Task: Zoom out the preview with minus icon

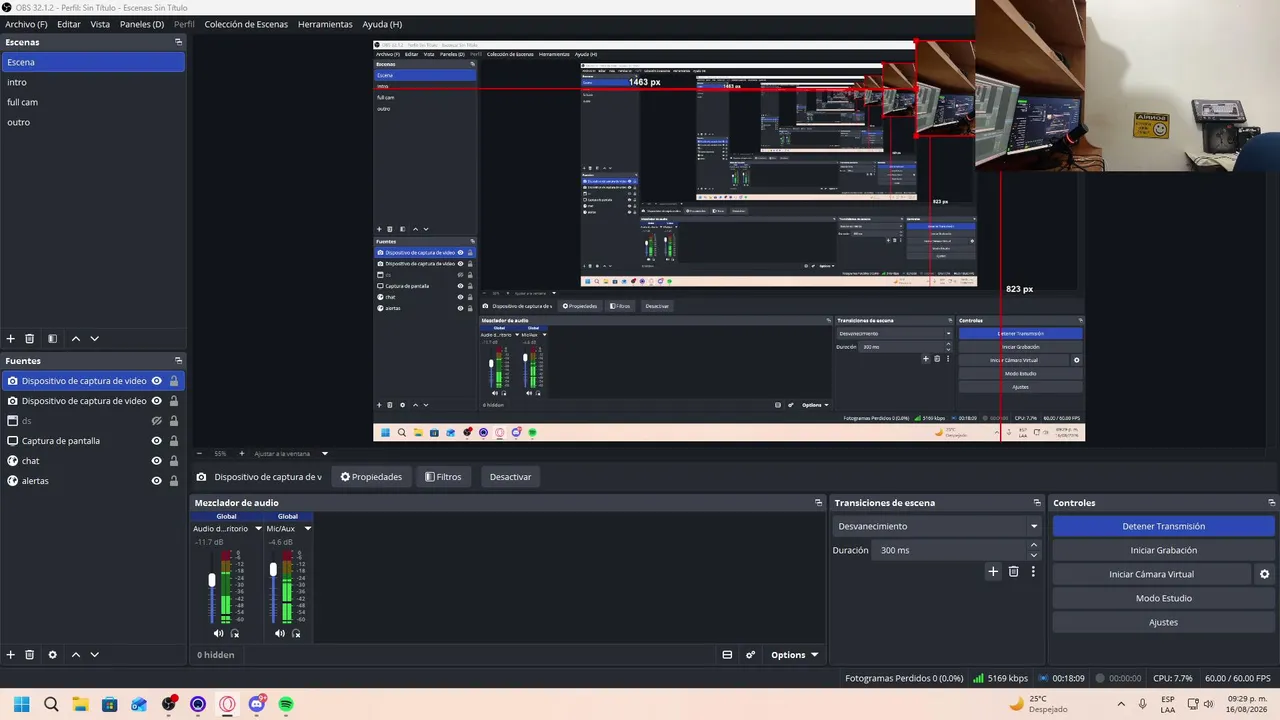Action: click(x=199, y=454)
